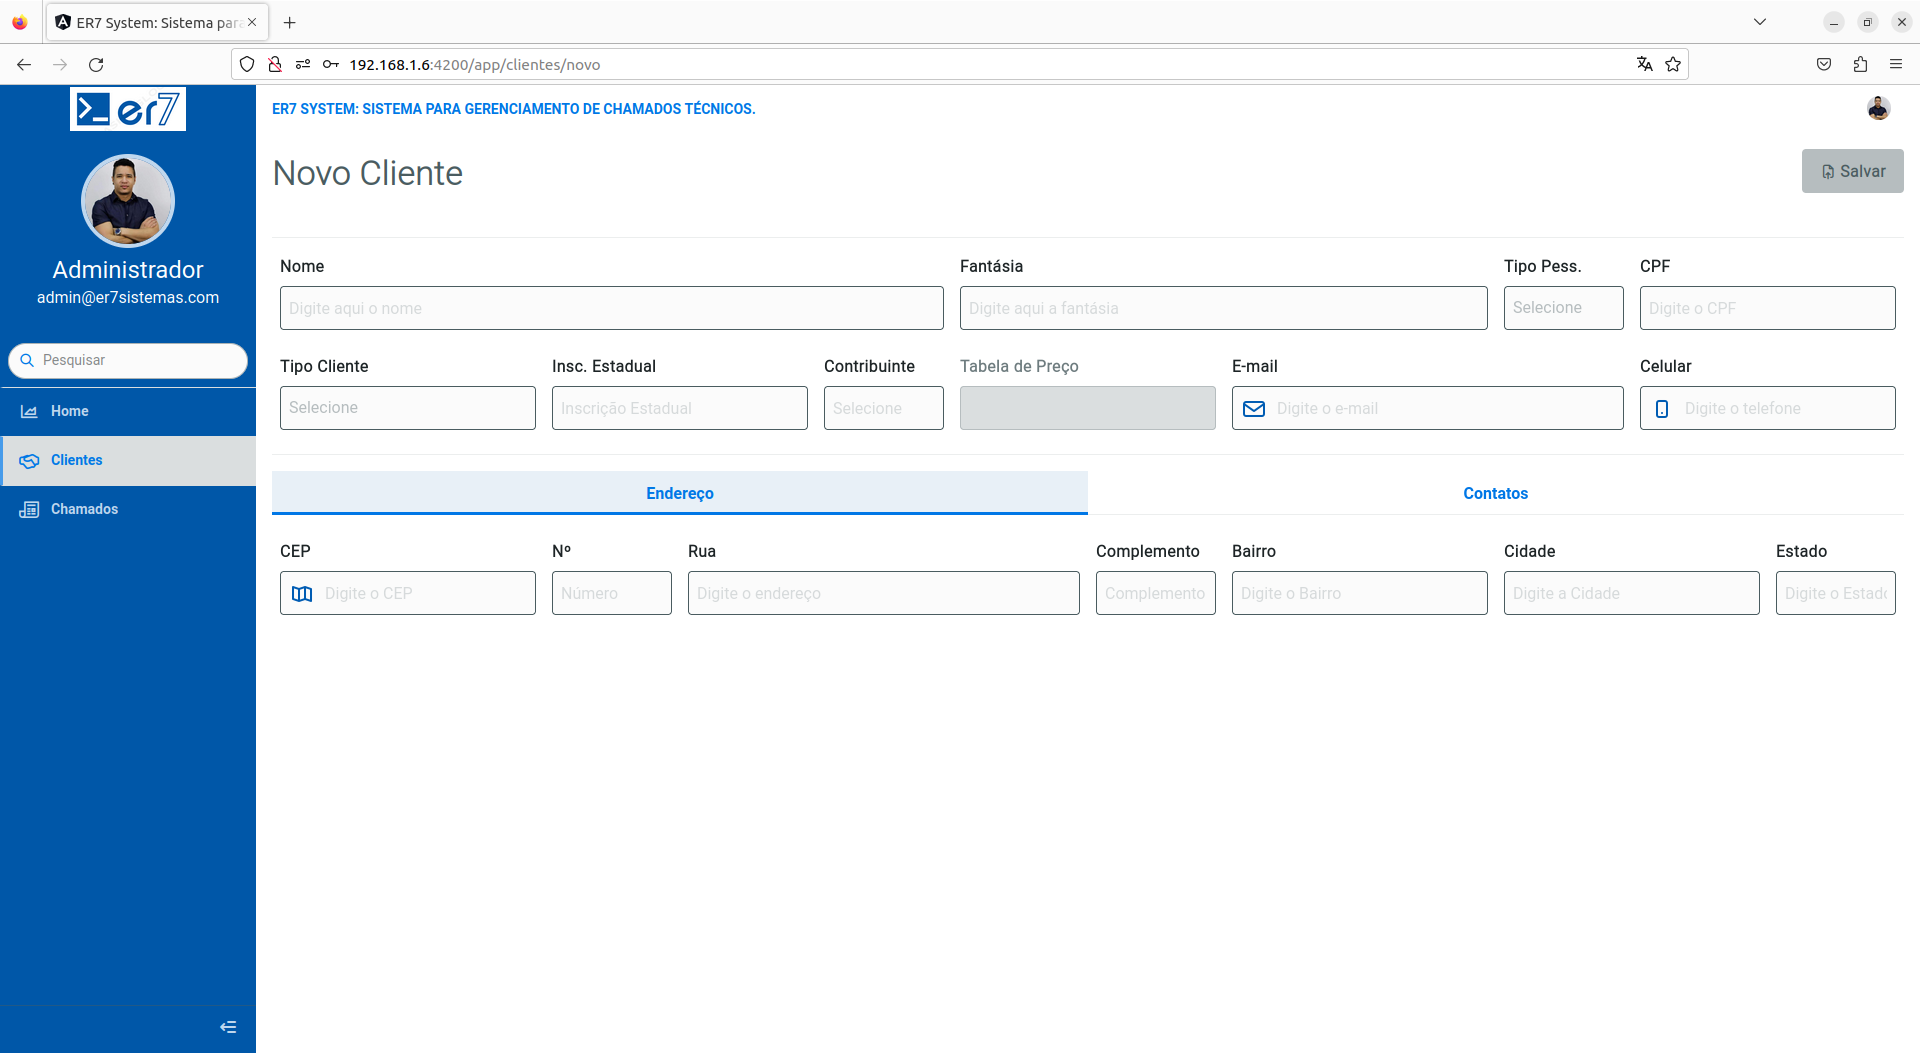Screen dimensions: 1920x1053
Task: Open the Tipo Cliente dropdown
Action: [408, 408]
